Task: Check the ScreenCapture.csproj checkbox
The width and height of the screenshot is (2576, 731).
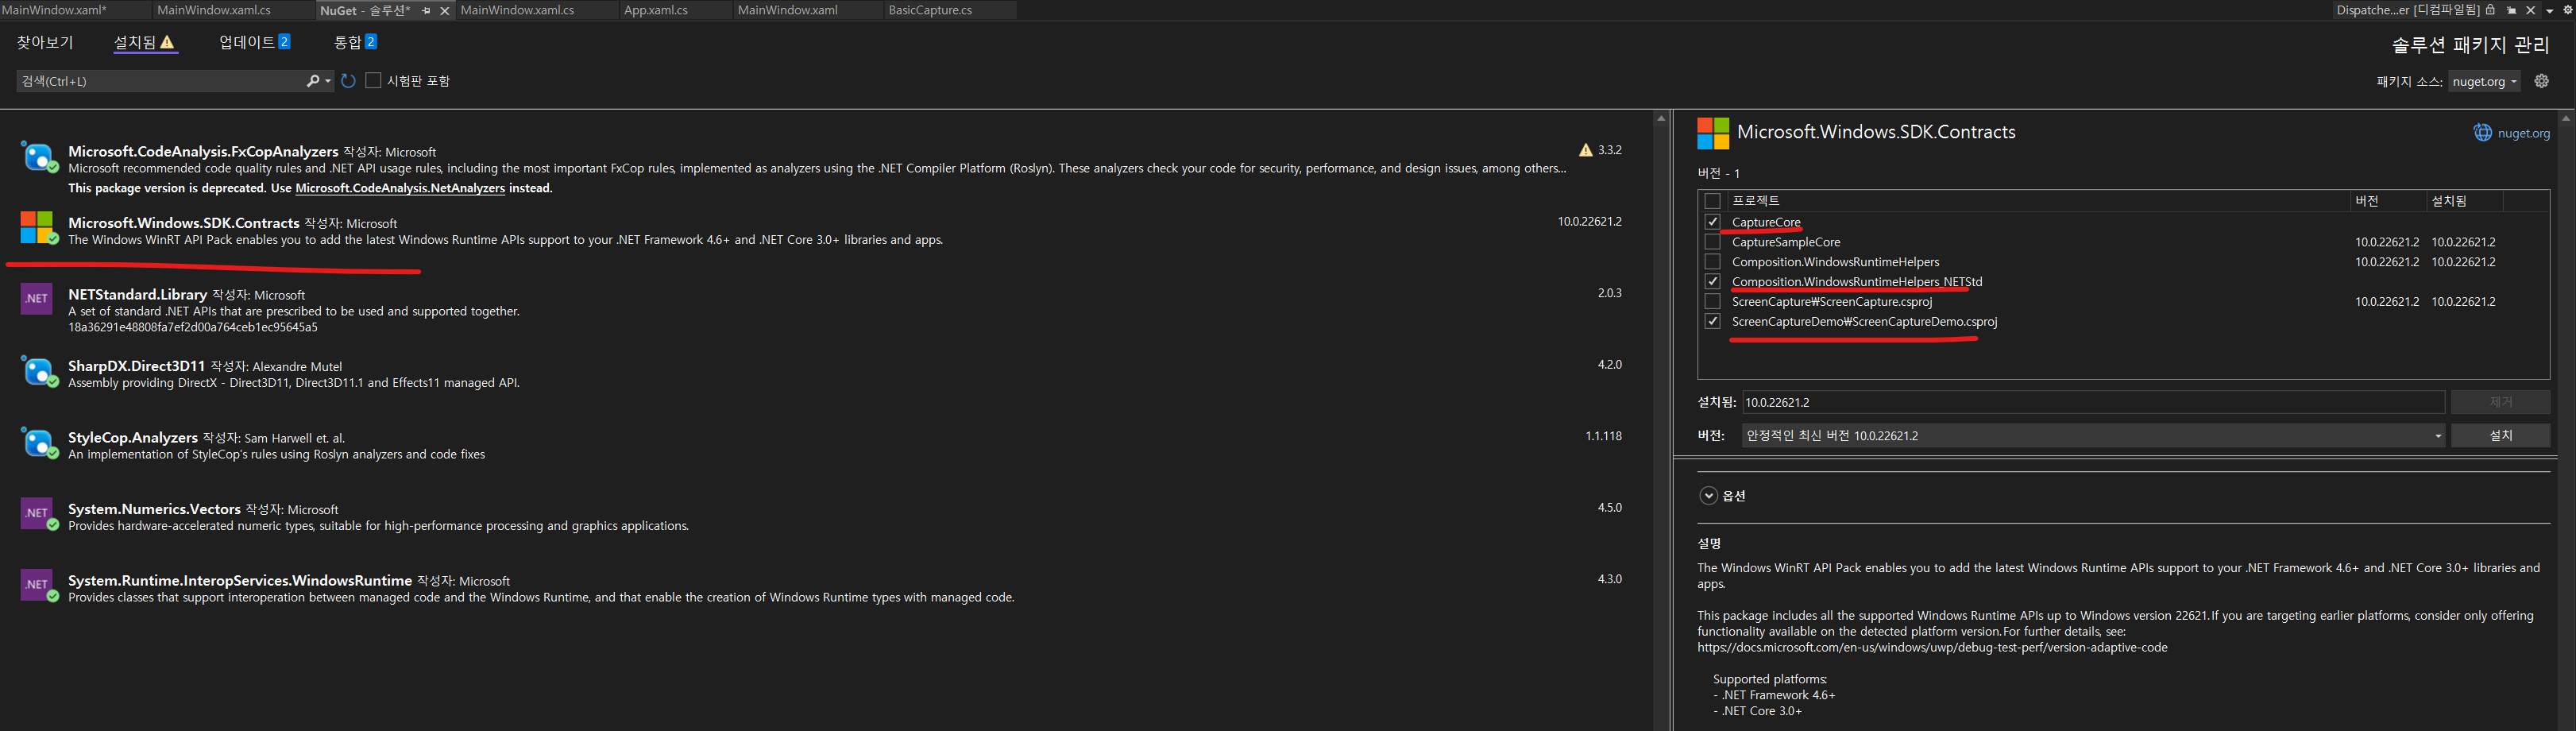Action: click(x=1713, y=301)
